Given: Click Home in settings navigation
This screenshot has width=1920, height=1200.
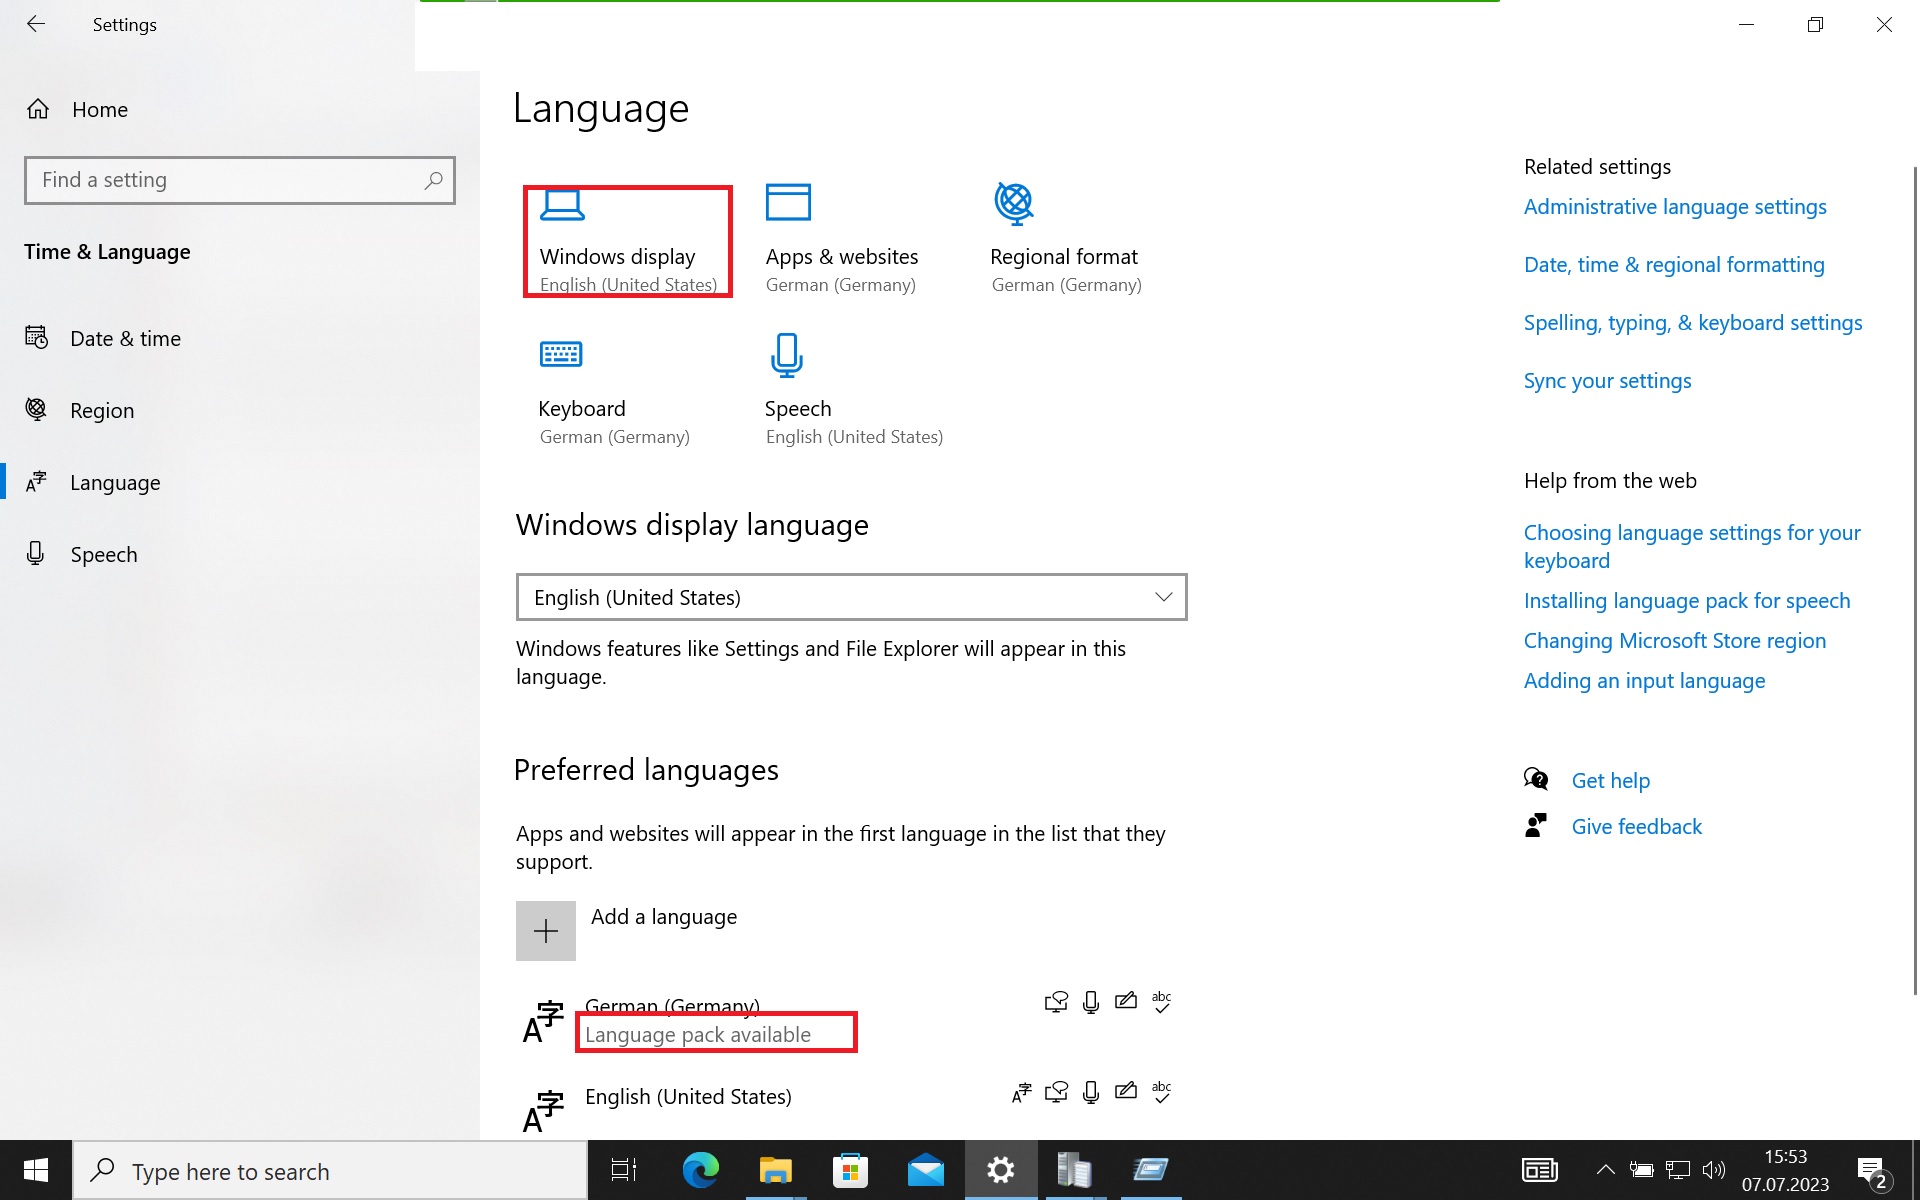Looking at the screenshot, I should pos(100,108).
